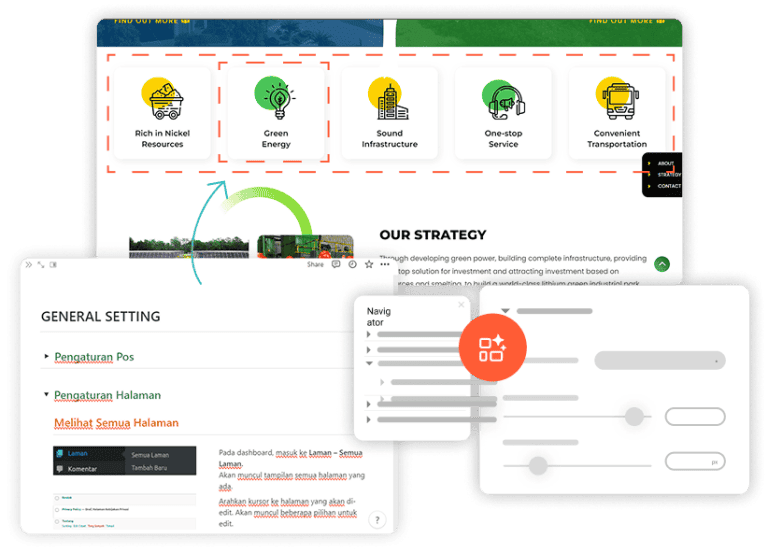Open the One-stop Service headset icon

[x=503, y=97]
